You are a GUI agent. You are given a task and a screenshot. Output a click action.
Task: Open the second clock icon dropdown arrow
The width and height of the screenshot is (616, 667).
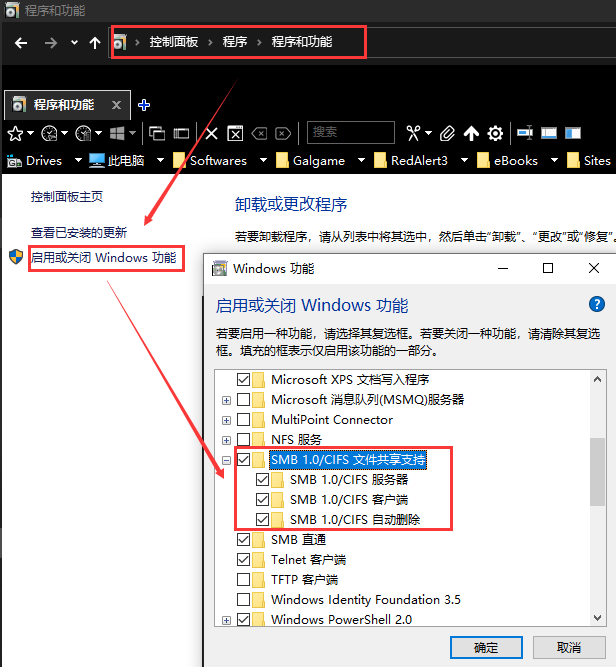tap(98, 134)
